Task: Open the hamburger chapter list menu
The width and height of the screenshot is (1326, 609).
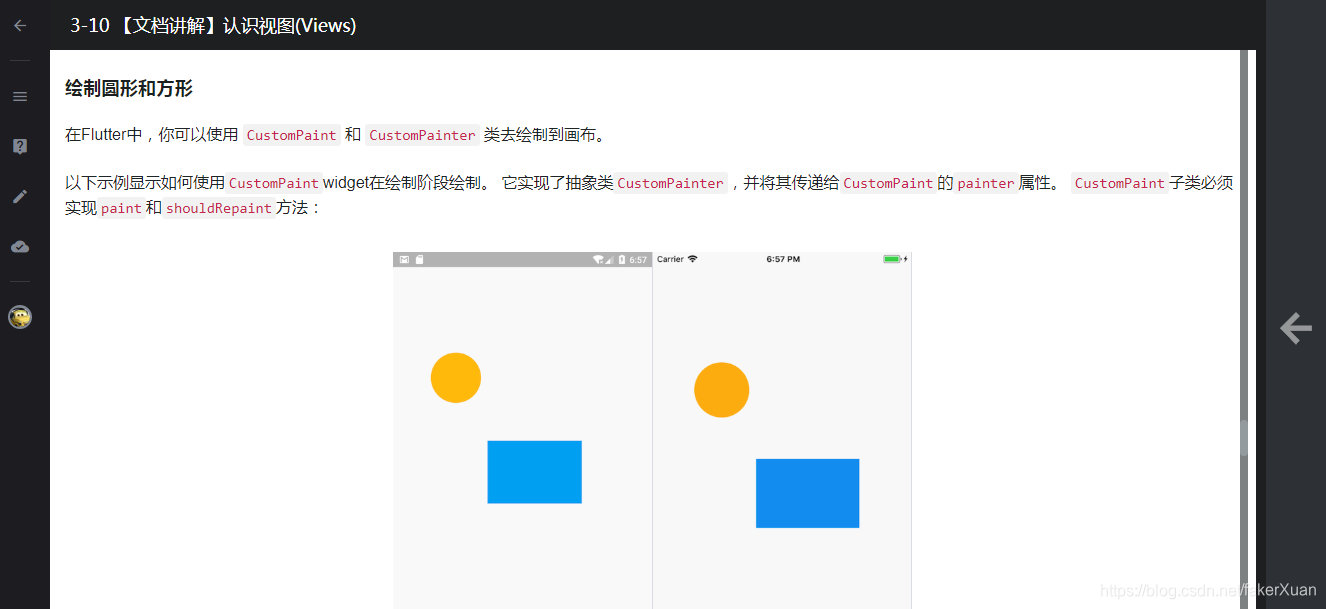Action: click(x=20, y=97)
